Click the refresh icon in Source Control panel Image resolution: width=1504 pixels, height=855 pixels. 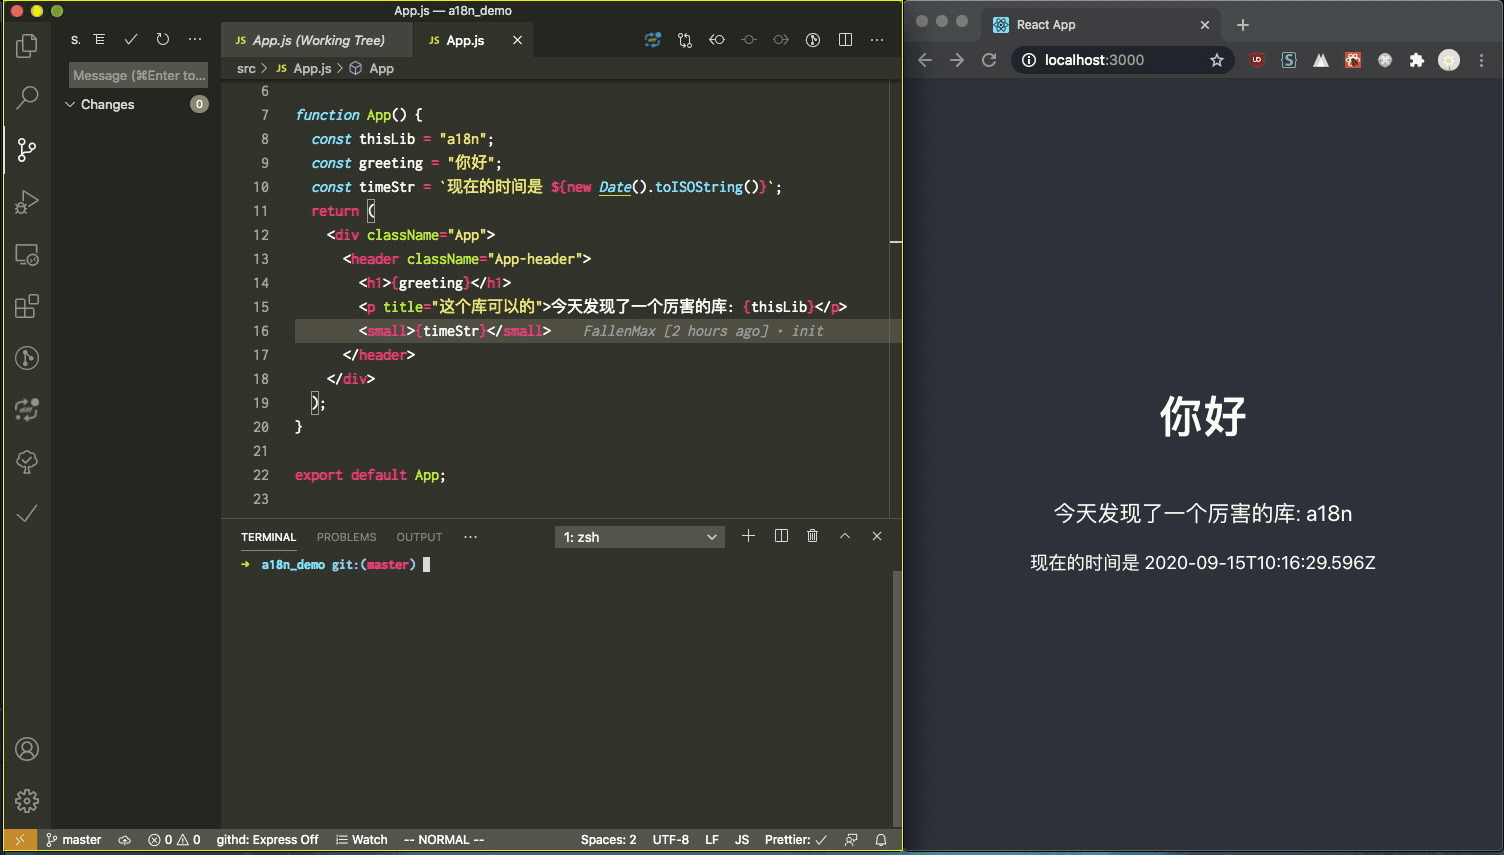[162, 39]
